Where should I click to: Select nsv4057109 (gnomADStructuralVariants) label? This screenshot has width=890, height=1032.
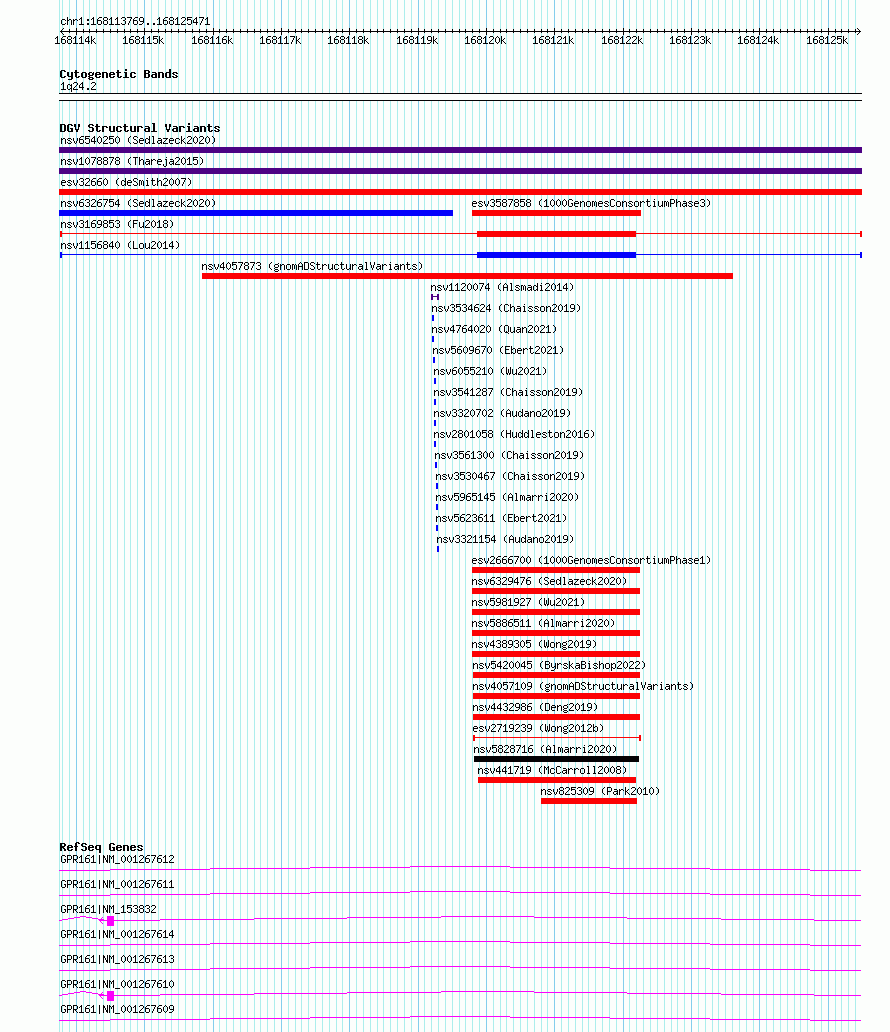[583, 688]
